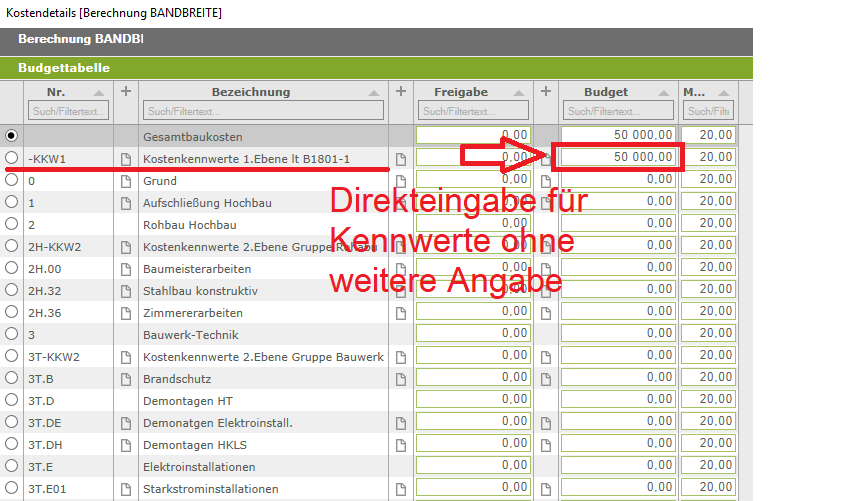Click the Bezeichnung filter text field
The height and width of the screenshot is (501, 846).
[x=263, y=111]
